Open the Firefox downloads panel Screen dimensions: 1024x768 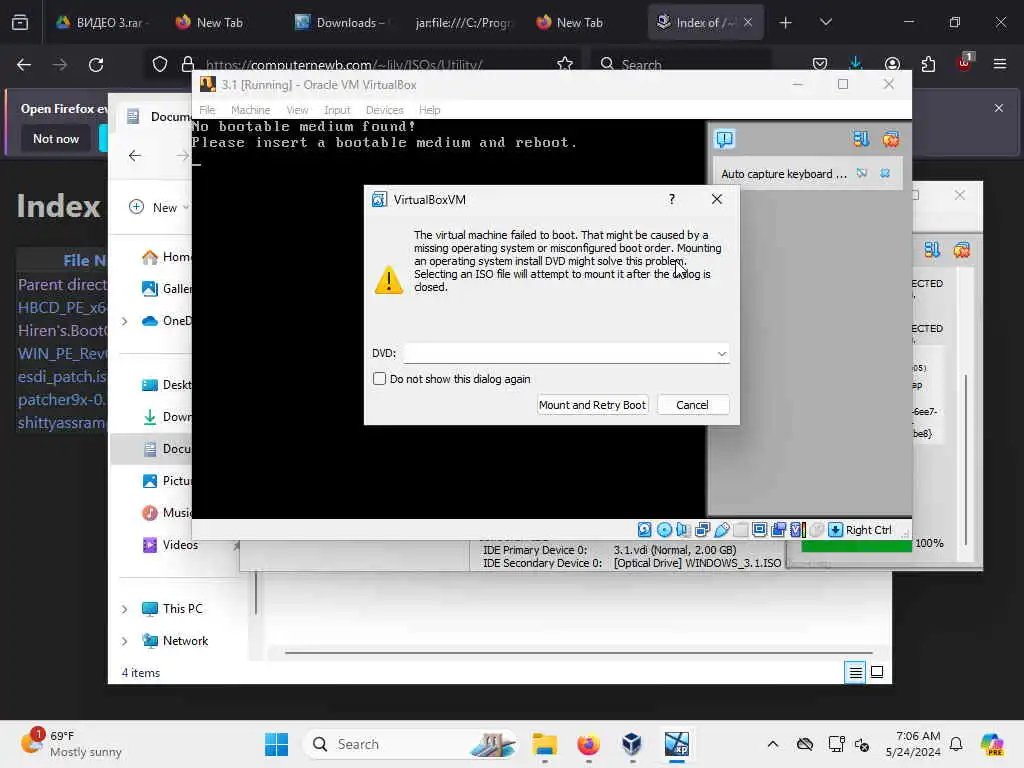[x=856, y=64]
